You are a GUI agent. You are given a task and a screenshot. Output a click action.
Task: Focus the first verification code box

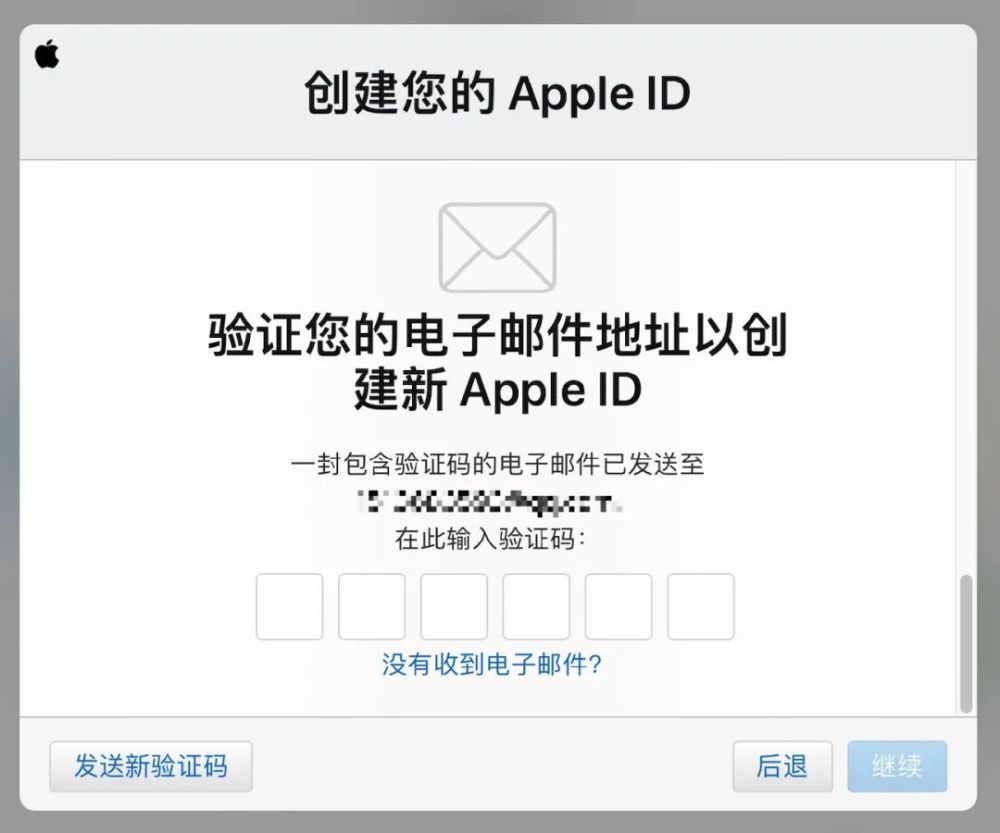pos(290,607)
